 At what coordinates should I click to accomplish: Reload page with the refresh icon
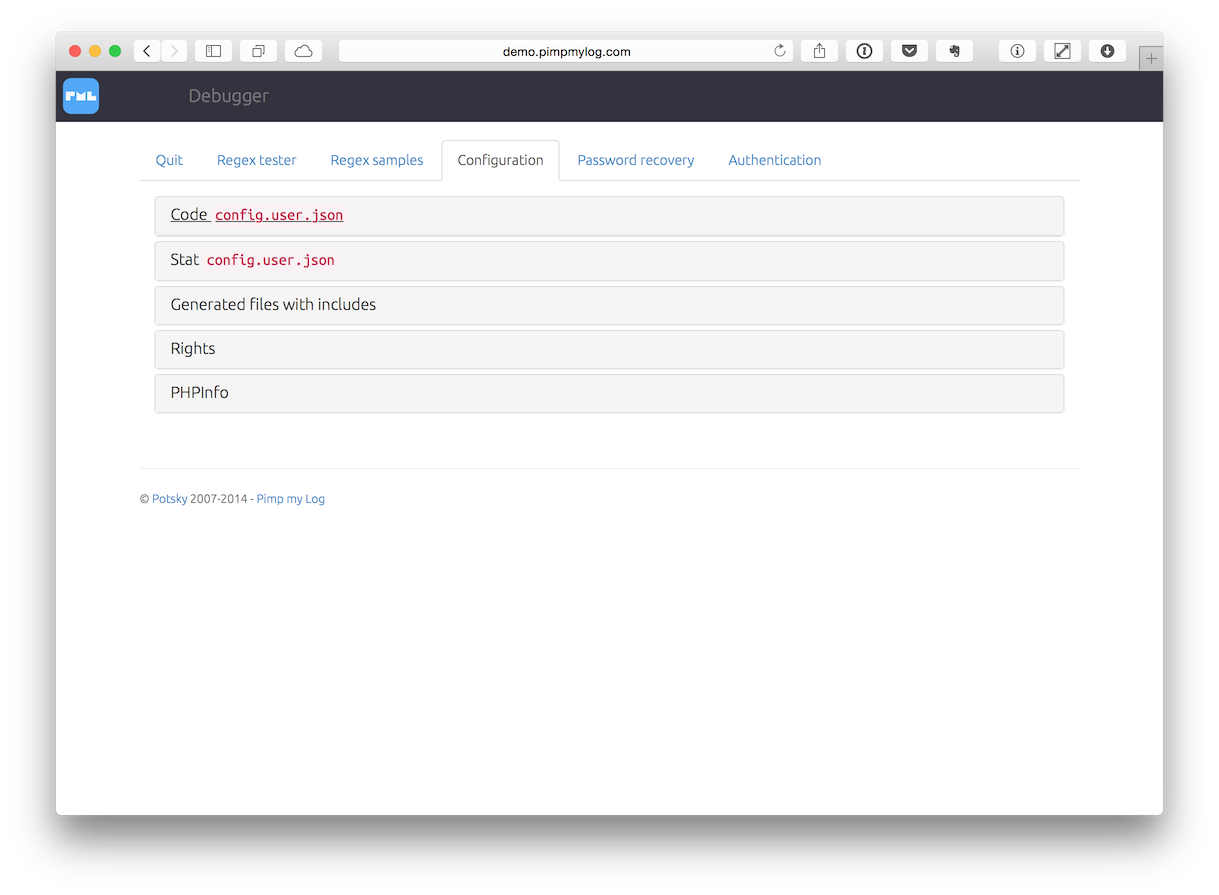pos(780,51)
